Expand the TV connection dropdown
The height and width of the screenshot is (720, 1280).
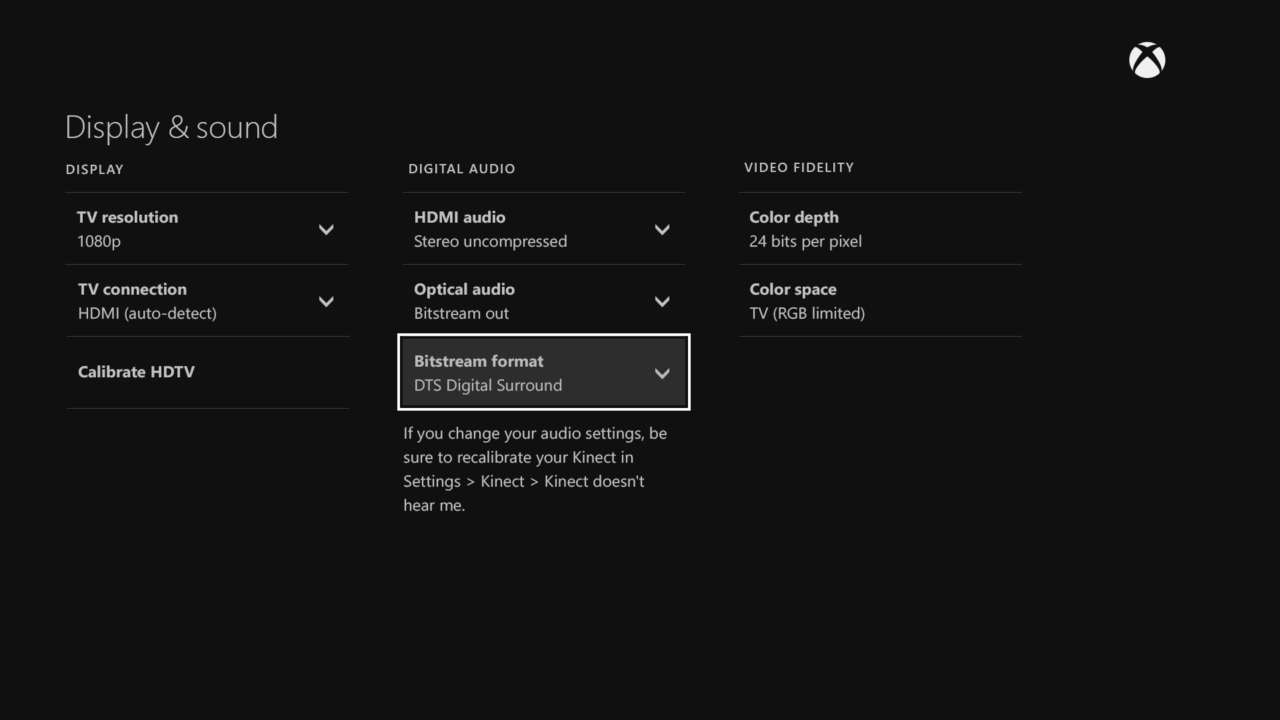(326, 301)
